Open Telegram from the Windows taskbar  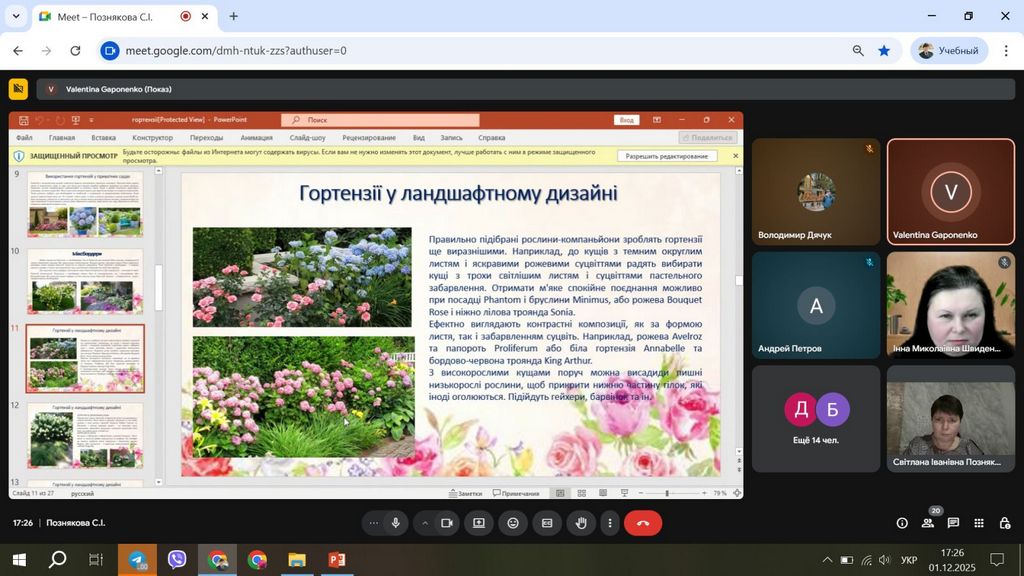[137, 560]
